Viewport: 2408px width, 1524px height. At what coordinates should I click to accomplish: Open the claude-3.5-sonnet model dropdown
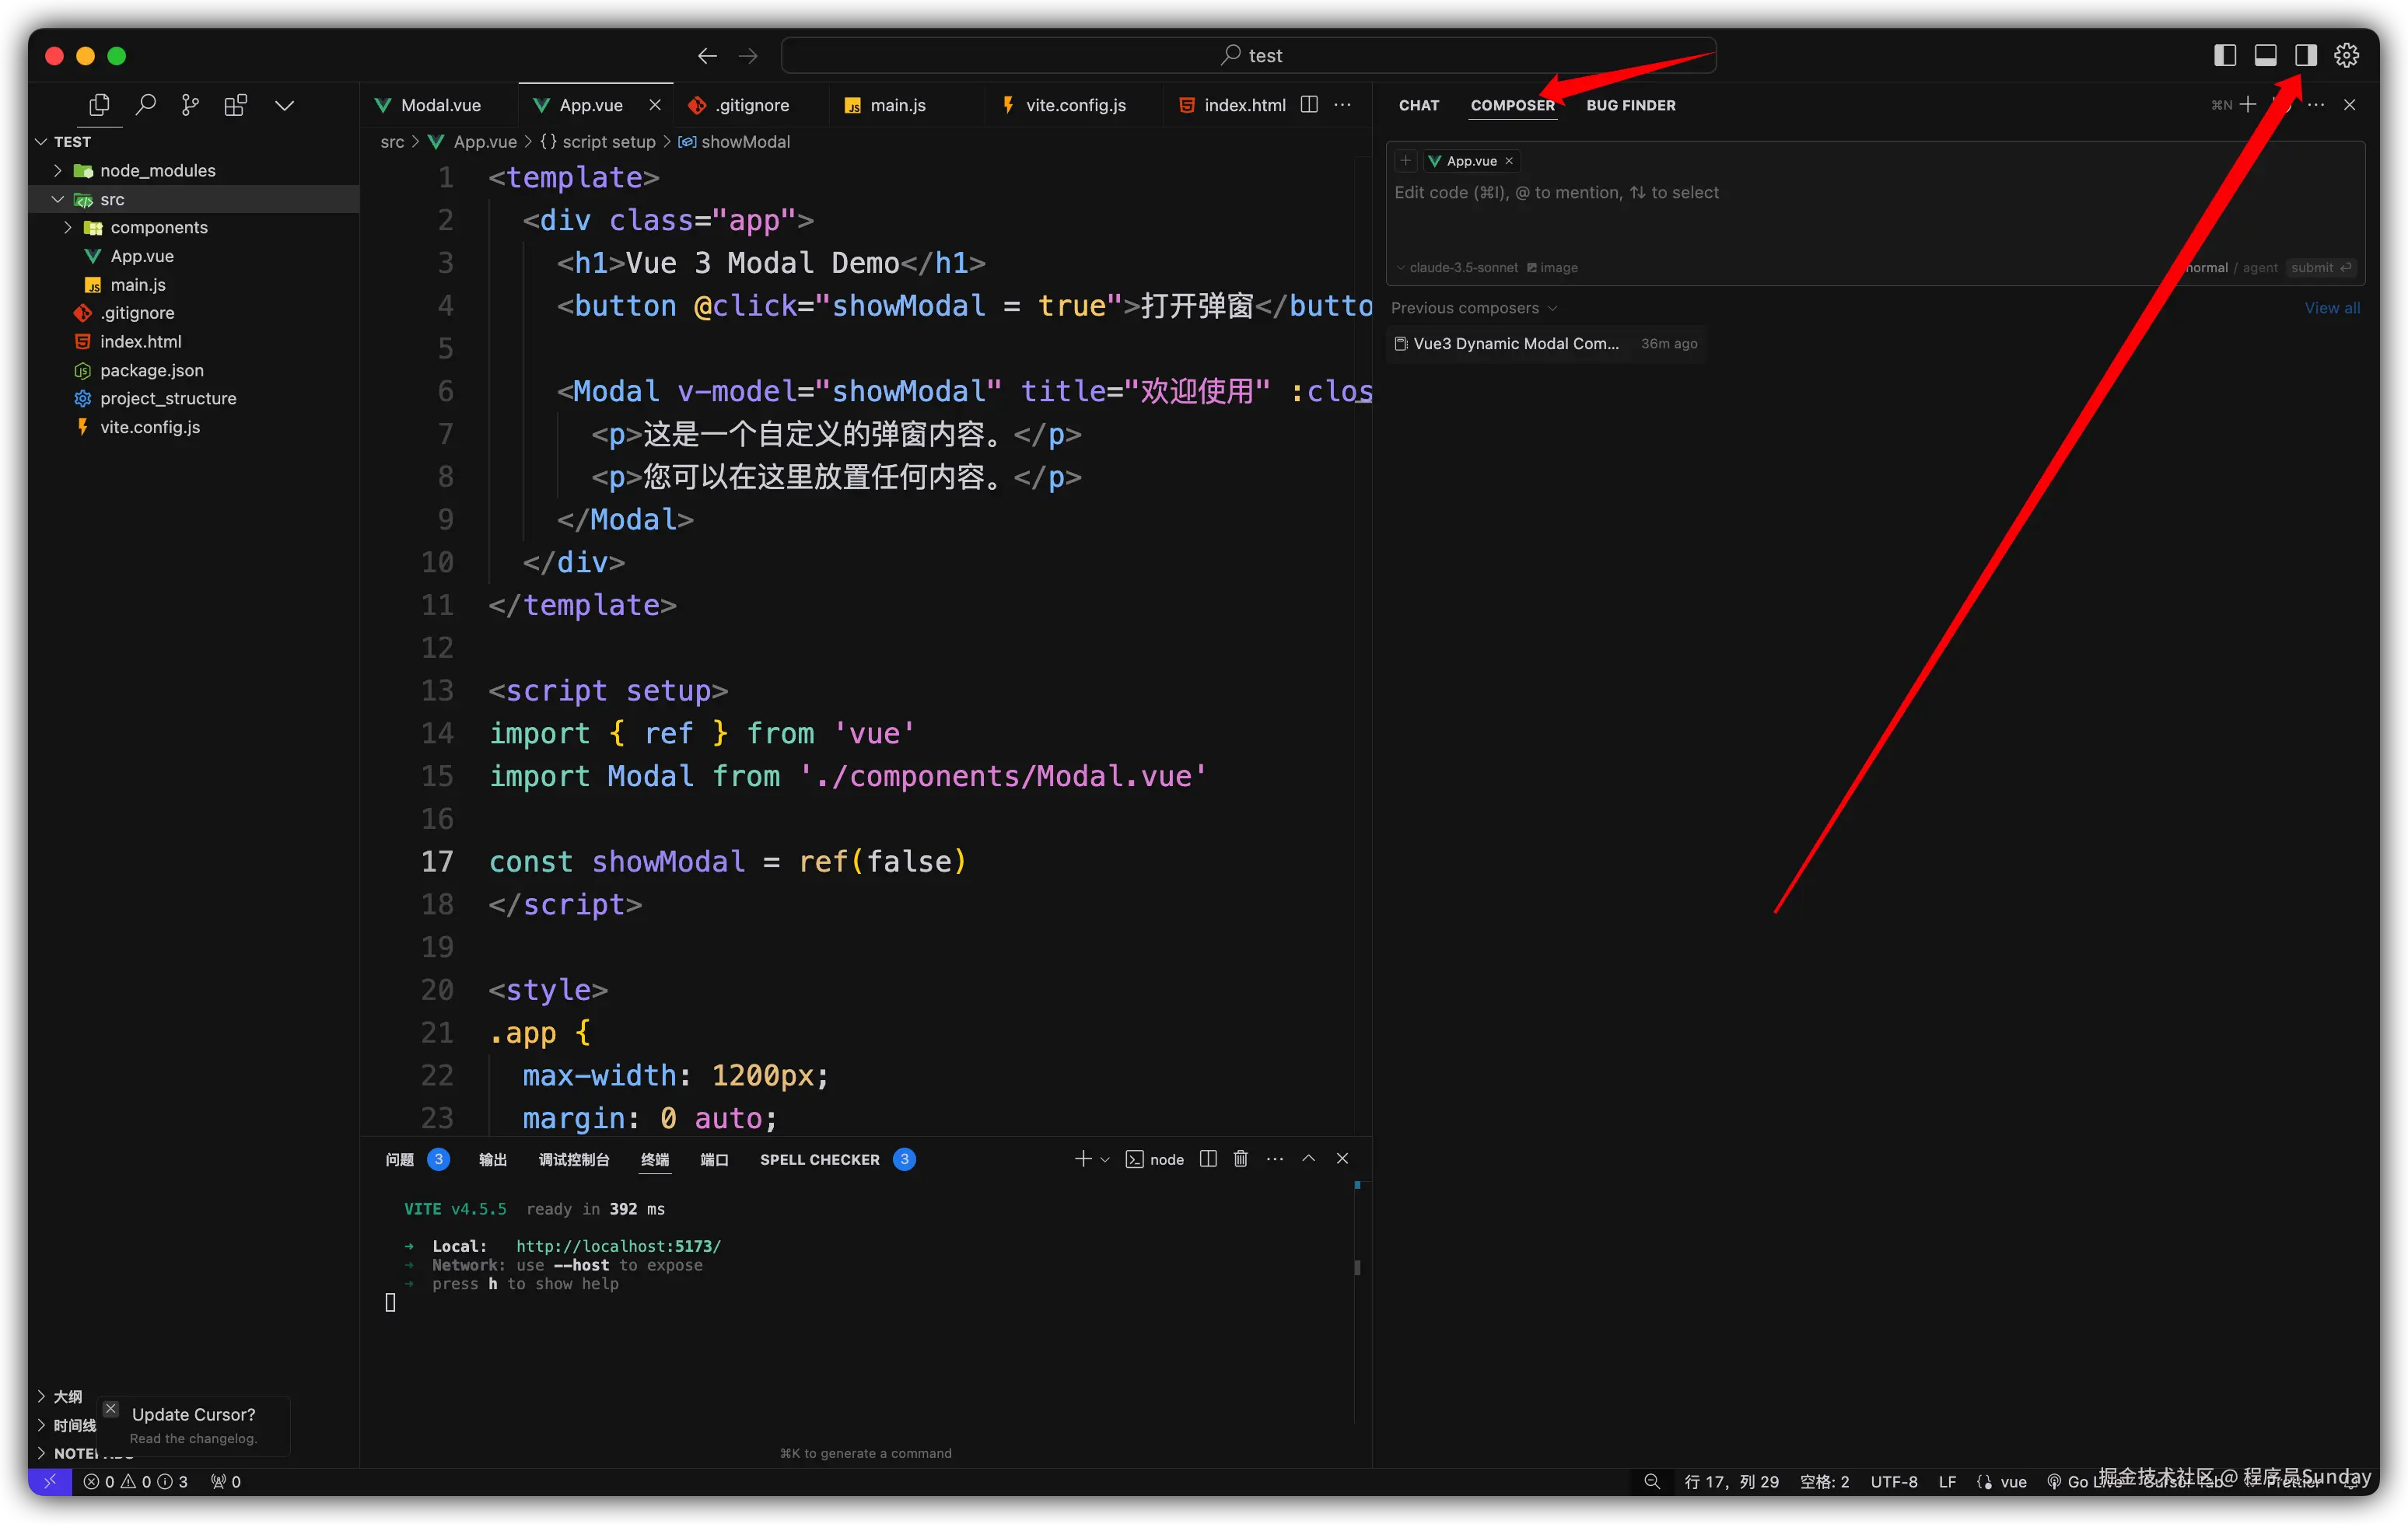coord(1460,268)
